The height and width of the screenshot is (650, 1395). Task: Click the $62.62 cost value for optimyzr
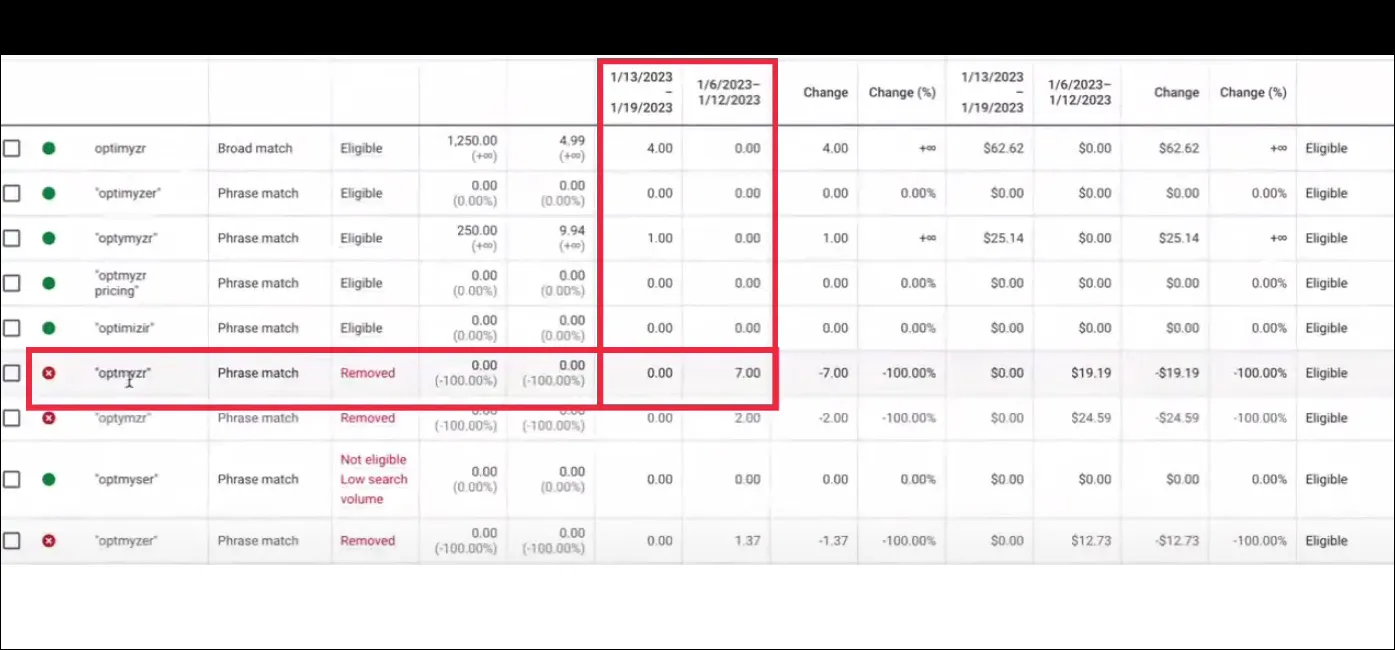coord(1004,148)
